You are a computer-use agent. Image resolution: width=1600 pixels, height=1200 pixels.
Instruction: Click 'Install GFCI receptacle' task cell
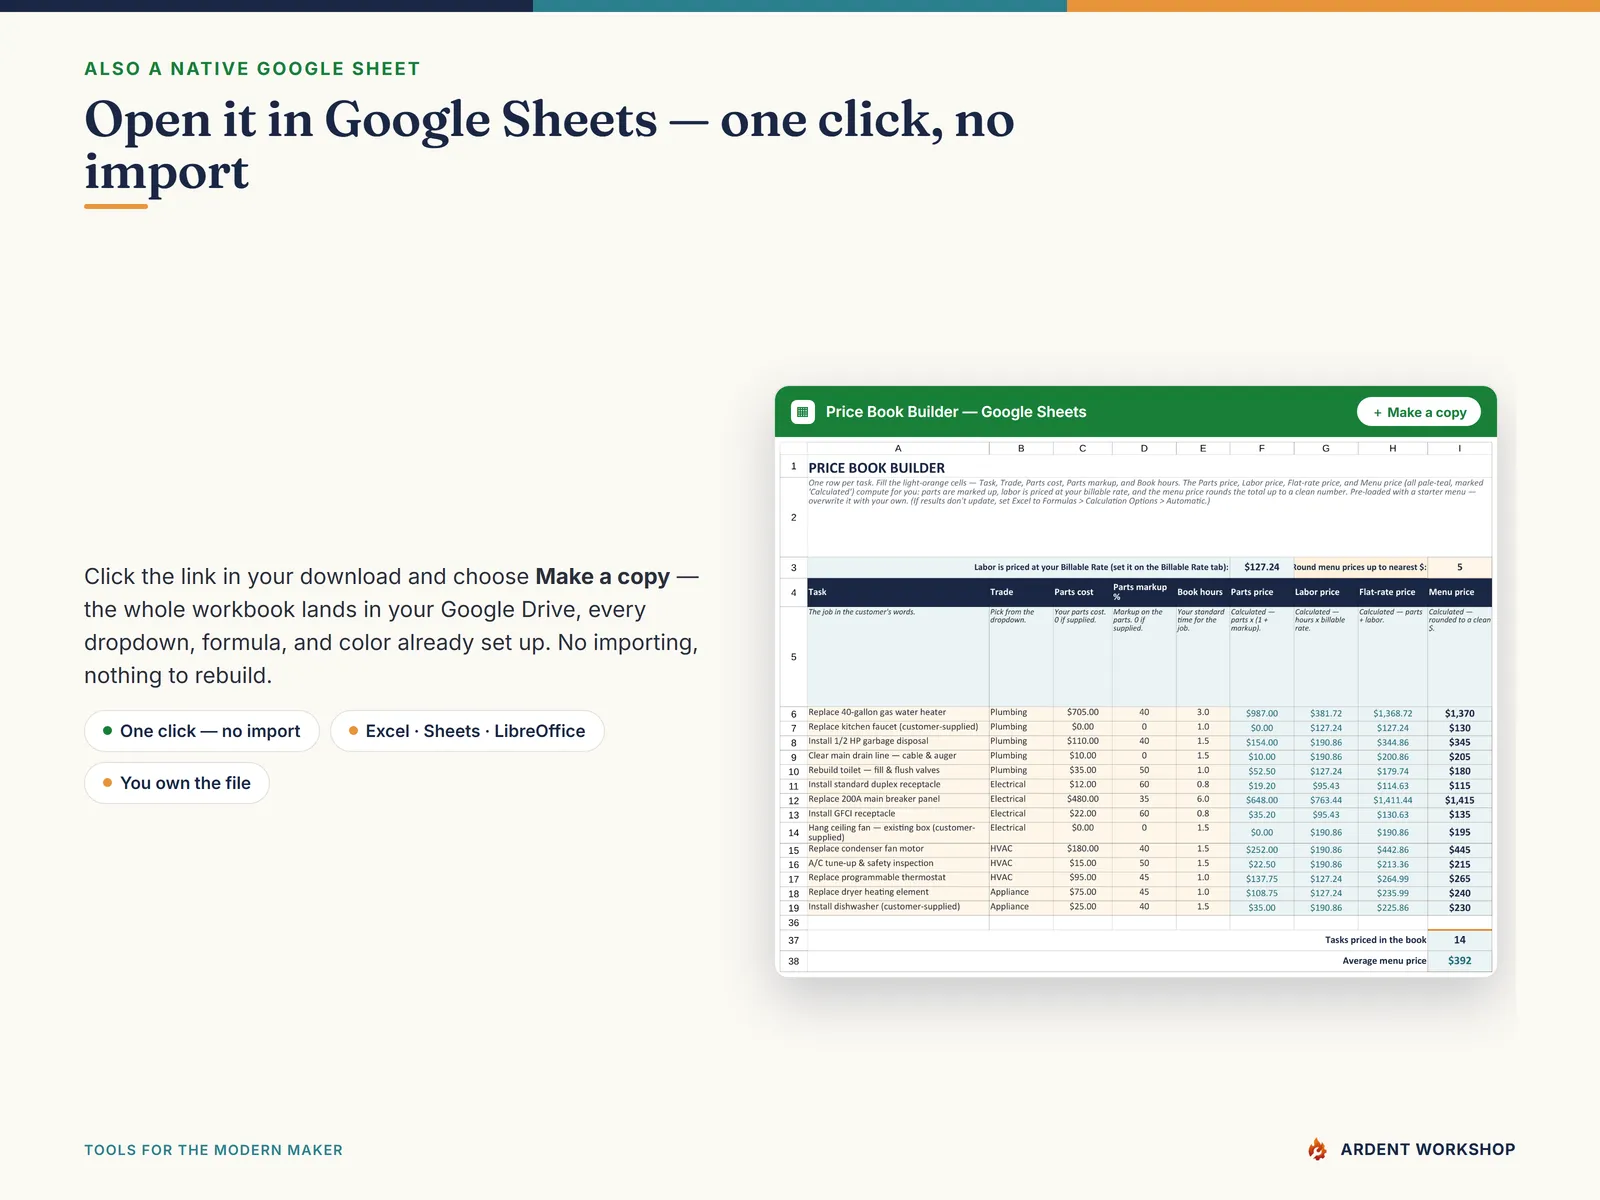[898, 814]
